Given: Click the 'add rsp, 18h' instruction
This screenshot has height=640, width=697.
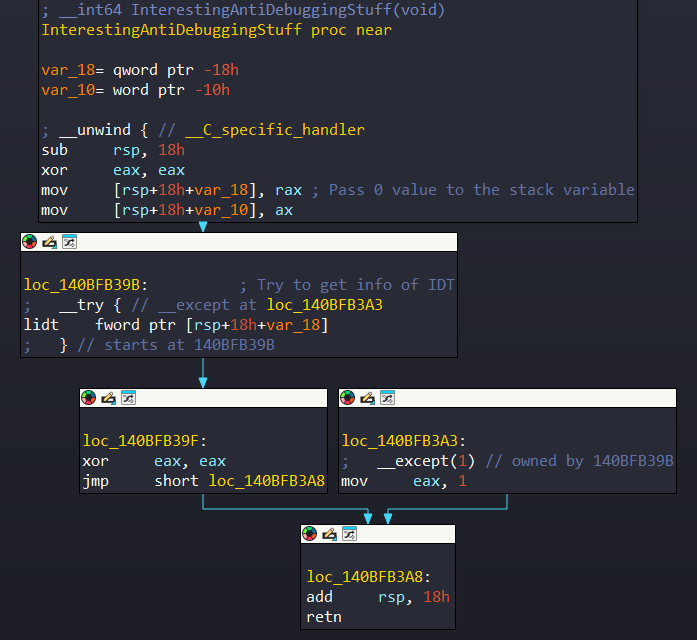Looking at the screenshot, I should point(378,596).
